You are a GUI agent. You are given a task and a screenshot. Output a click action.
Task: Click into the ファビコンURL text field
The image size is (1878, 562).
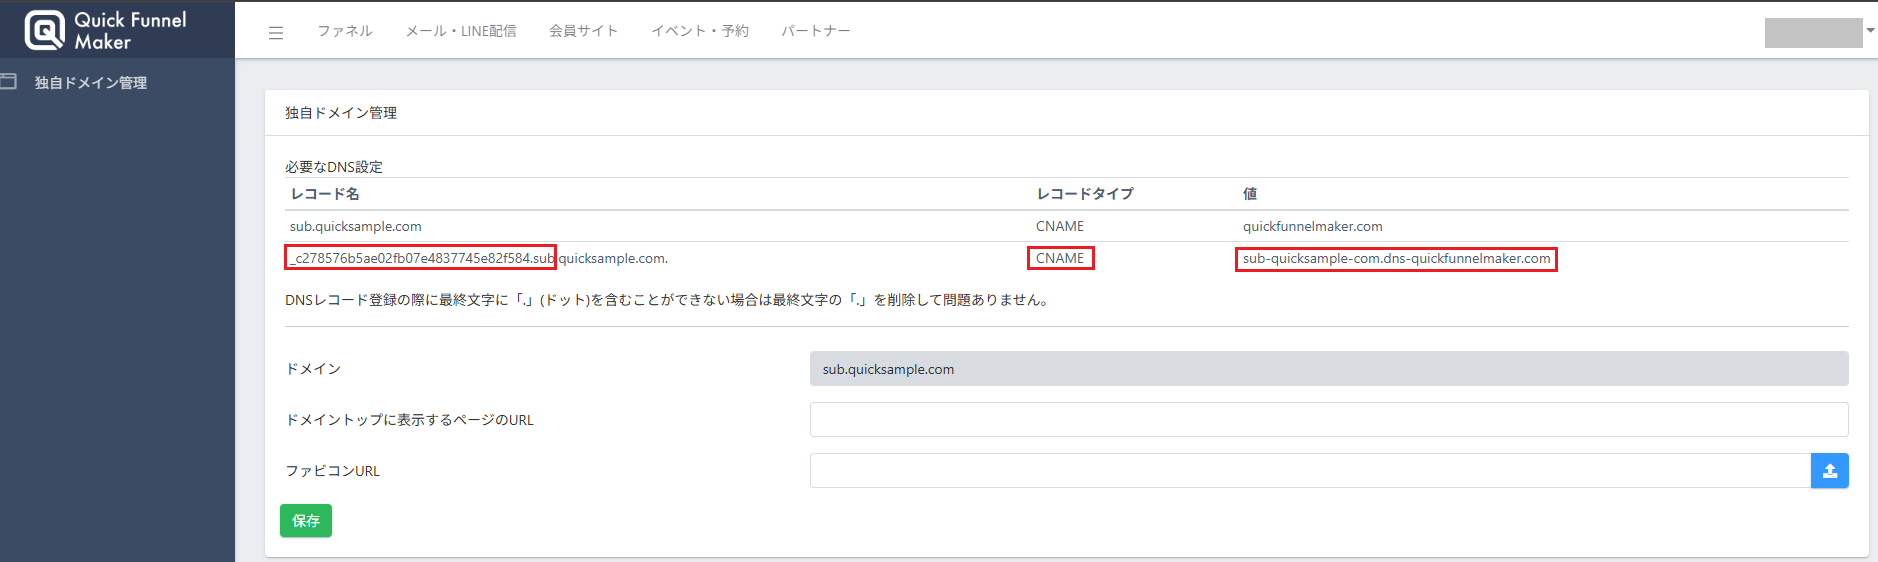[x=1310, y=471]
